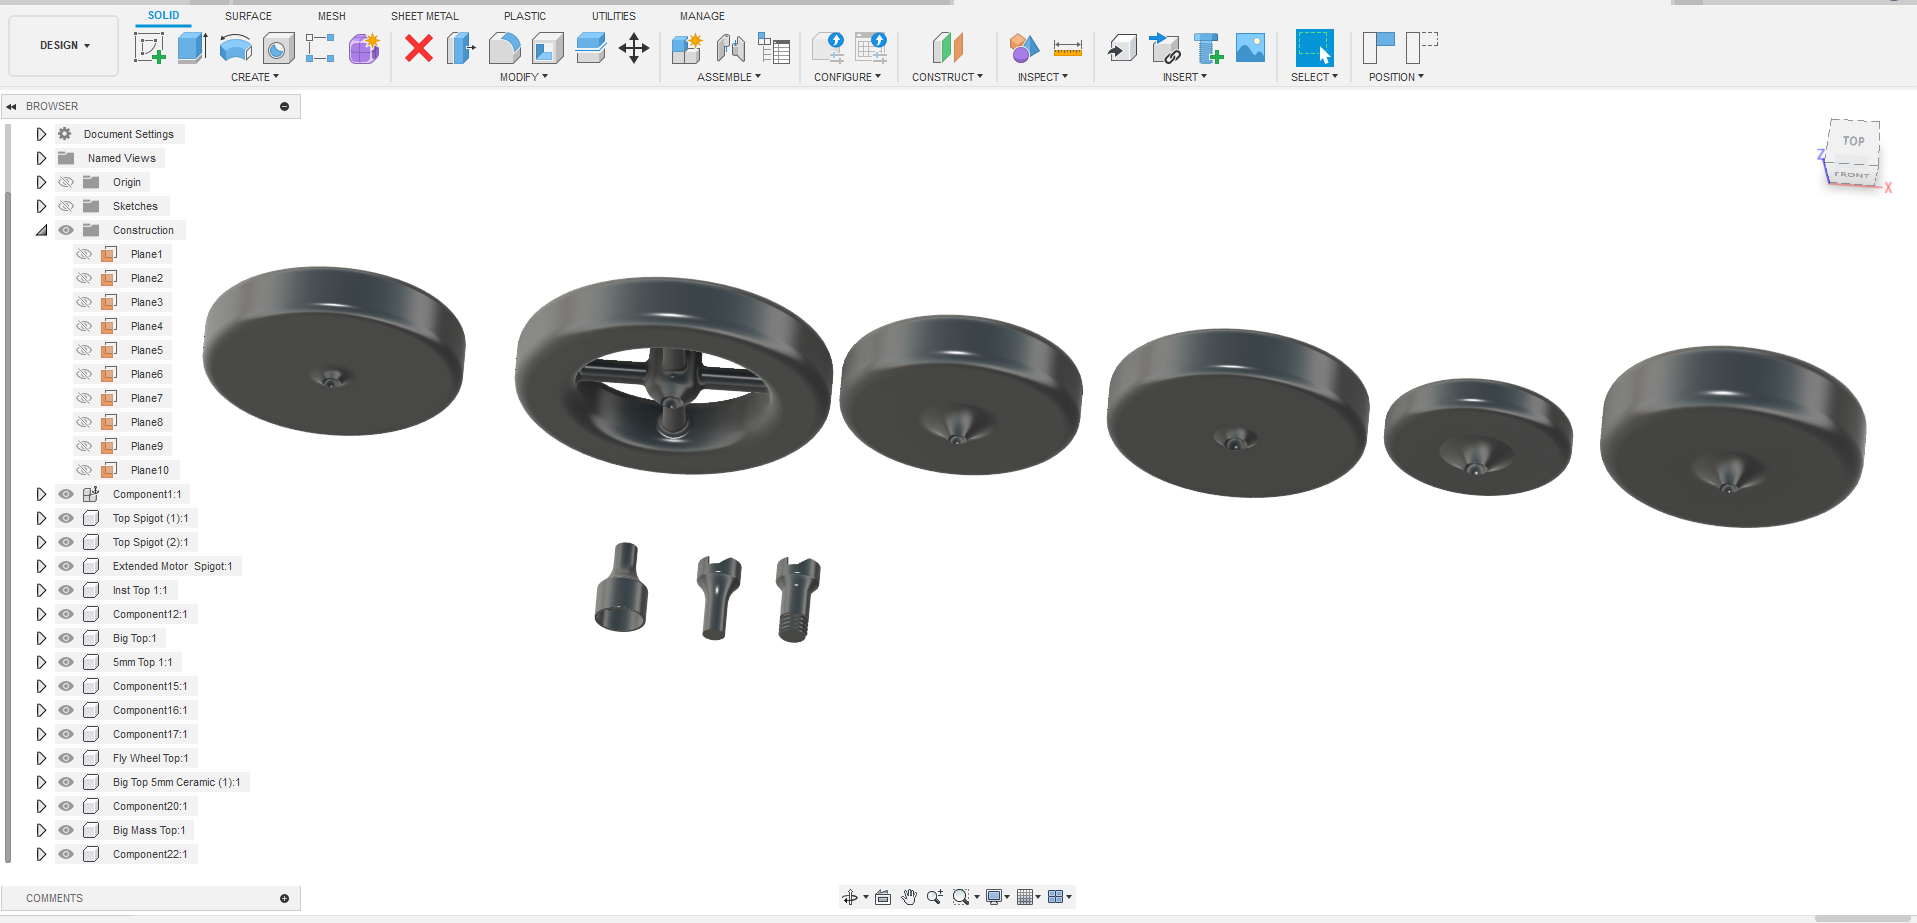
Task: Expand the Document Settings node
Action: pyautogui.click(x=41, y=134)
